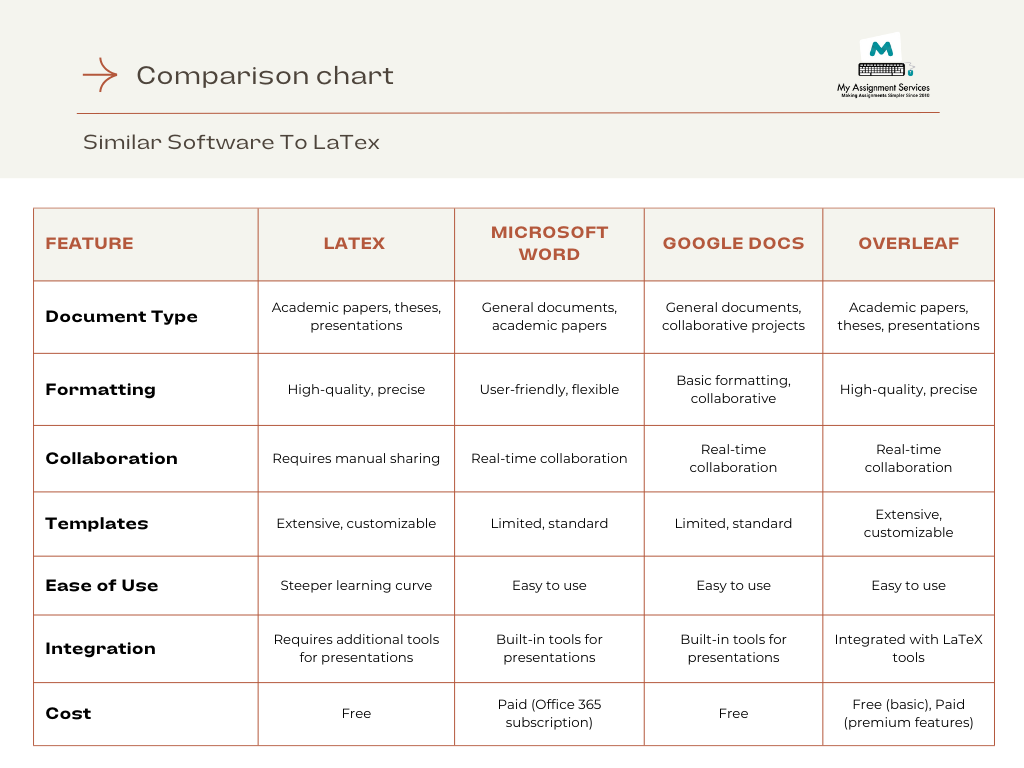Click Microsoft Word's "Easy to use" cell
Image resolution: width=1024 pixels, height=768 pixels.
[549, 586]
